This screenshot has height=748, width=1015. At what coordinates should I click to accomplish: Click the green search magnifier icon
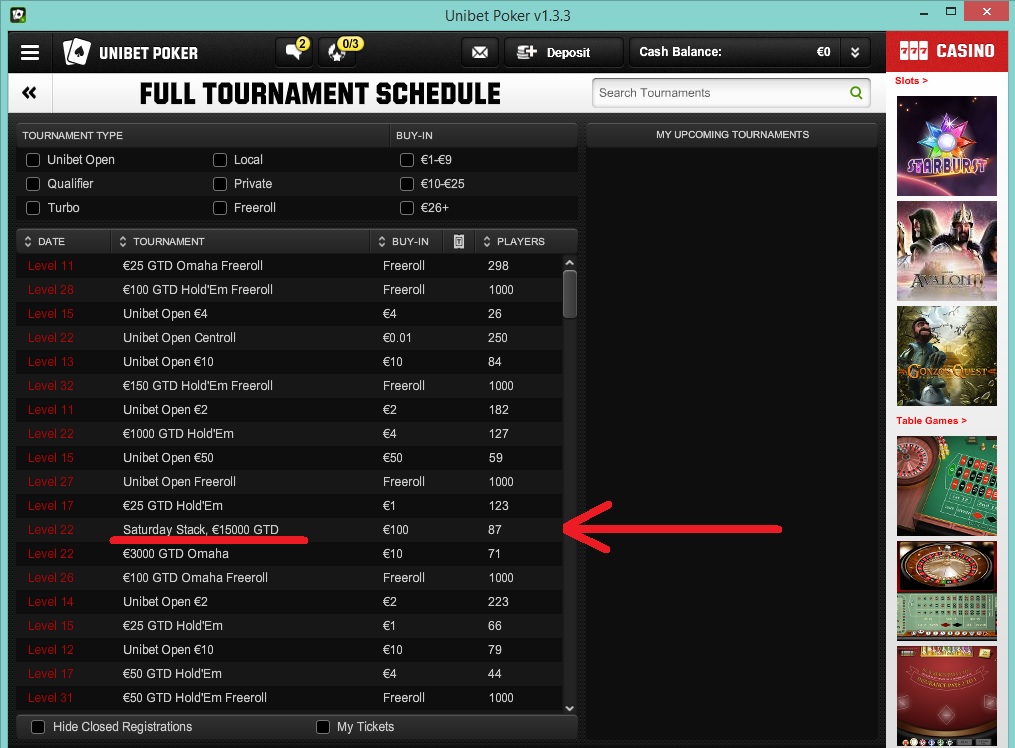856,93
